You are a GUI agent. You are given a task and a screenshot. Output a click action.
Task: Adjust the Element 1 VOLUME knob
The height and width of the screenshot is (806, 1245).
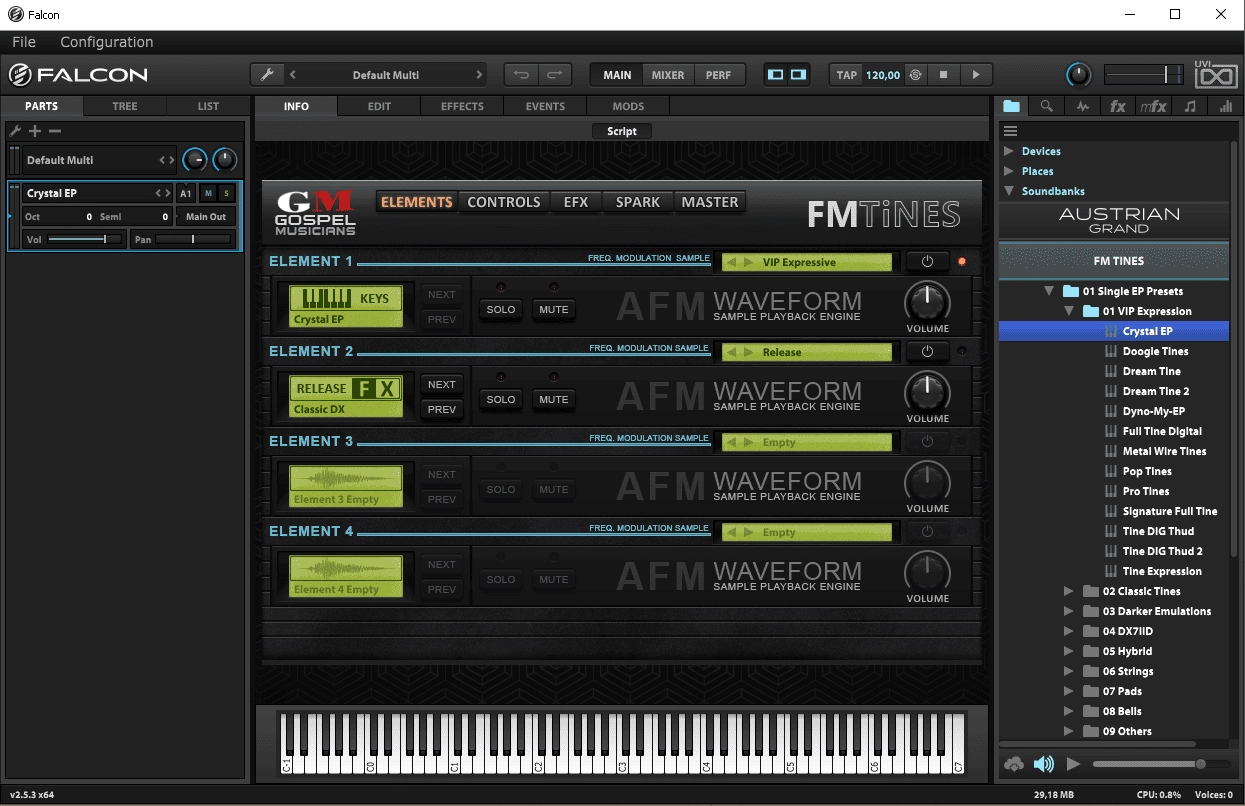[x=927, y=301]
